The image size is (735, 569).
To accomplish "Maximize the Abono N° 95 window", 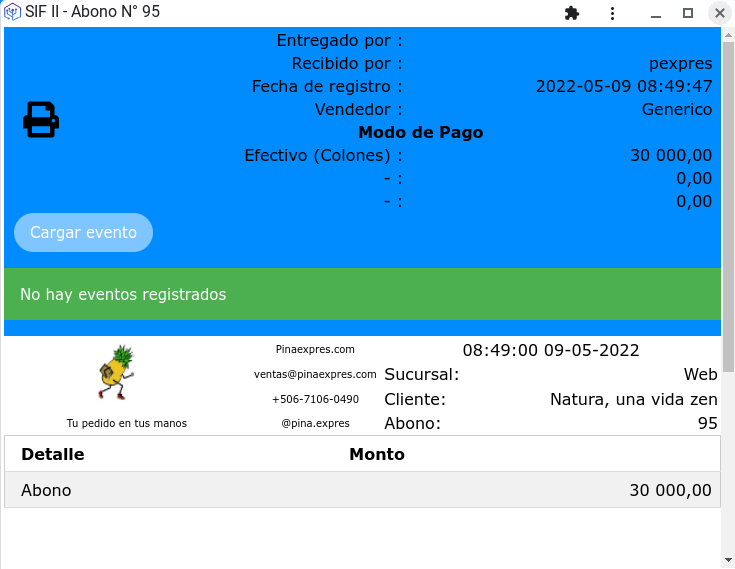I will coord(688,13).
